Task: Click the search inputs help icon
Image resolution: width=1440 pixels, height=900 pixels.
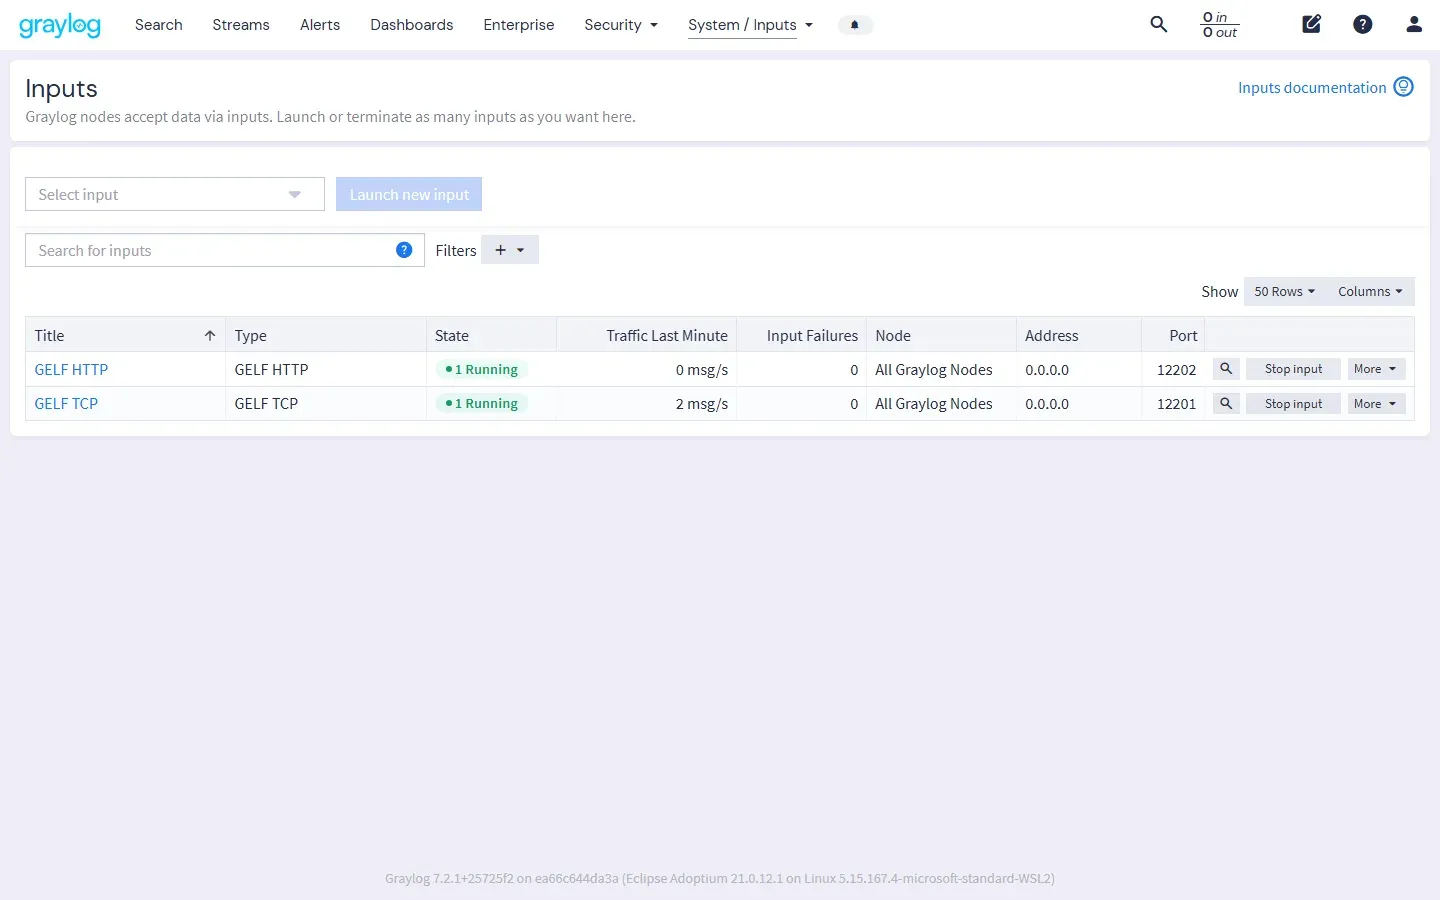Action: 404,250
